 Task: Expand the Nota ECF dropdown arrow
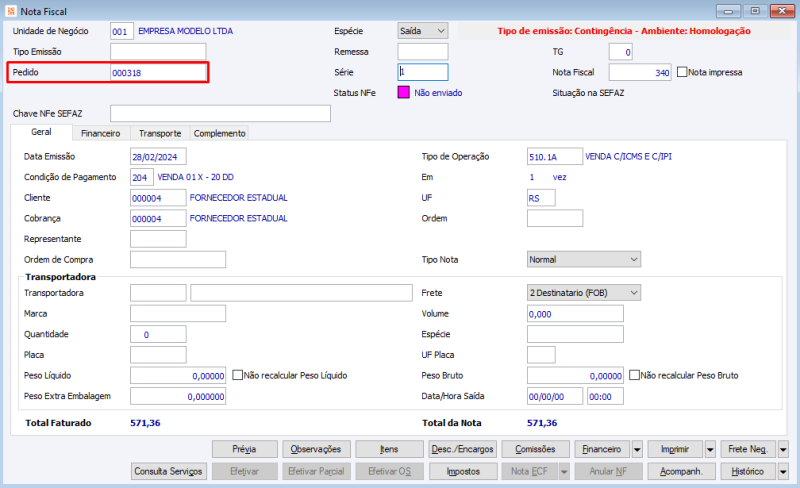coord(564,471)
